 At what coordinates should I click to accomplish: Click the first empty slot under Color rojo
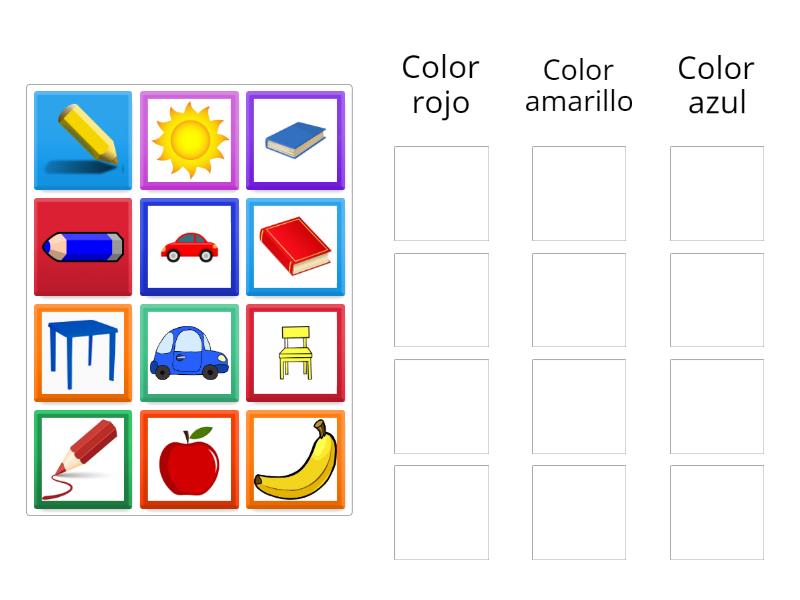click(440, 191)
